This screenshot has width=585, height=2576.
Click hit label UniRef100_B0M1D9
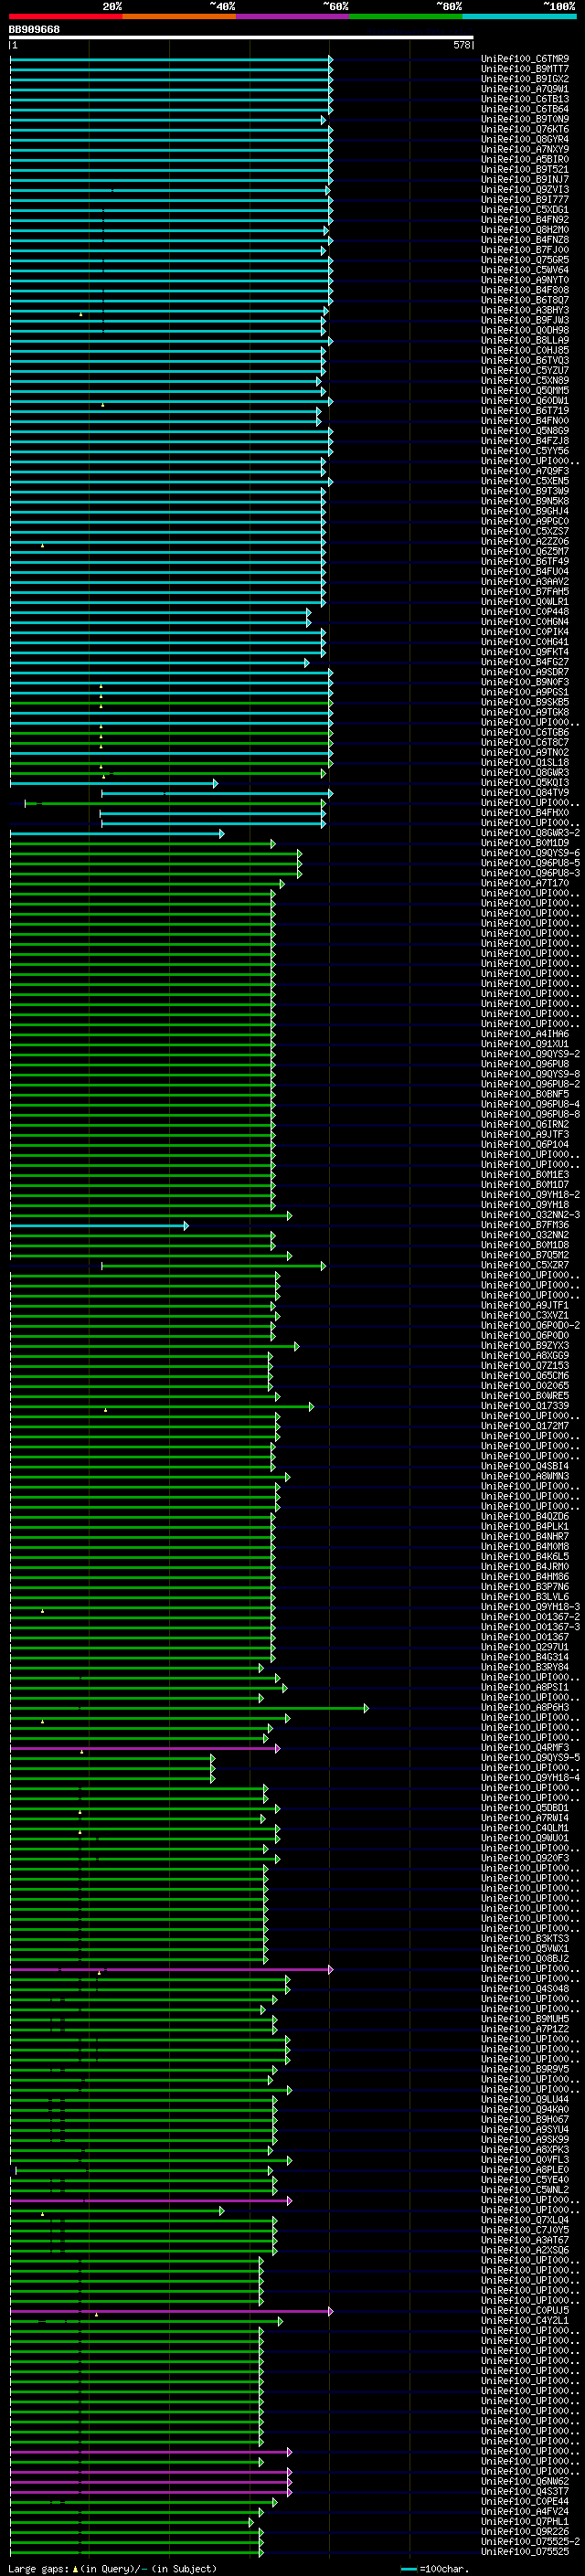click(525, 842)
